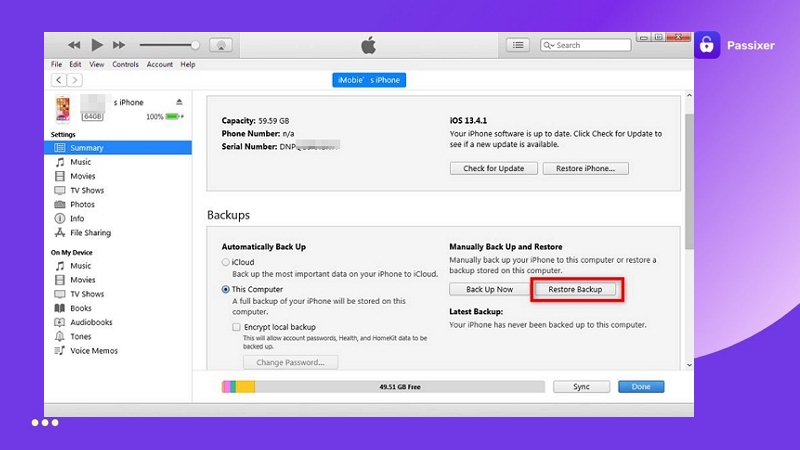Enable Encrypt local backup checkbox
800x450 pixels.
[x=236, y=326]
